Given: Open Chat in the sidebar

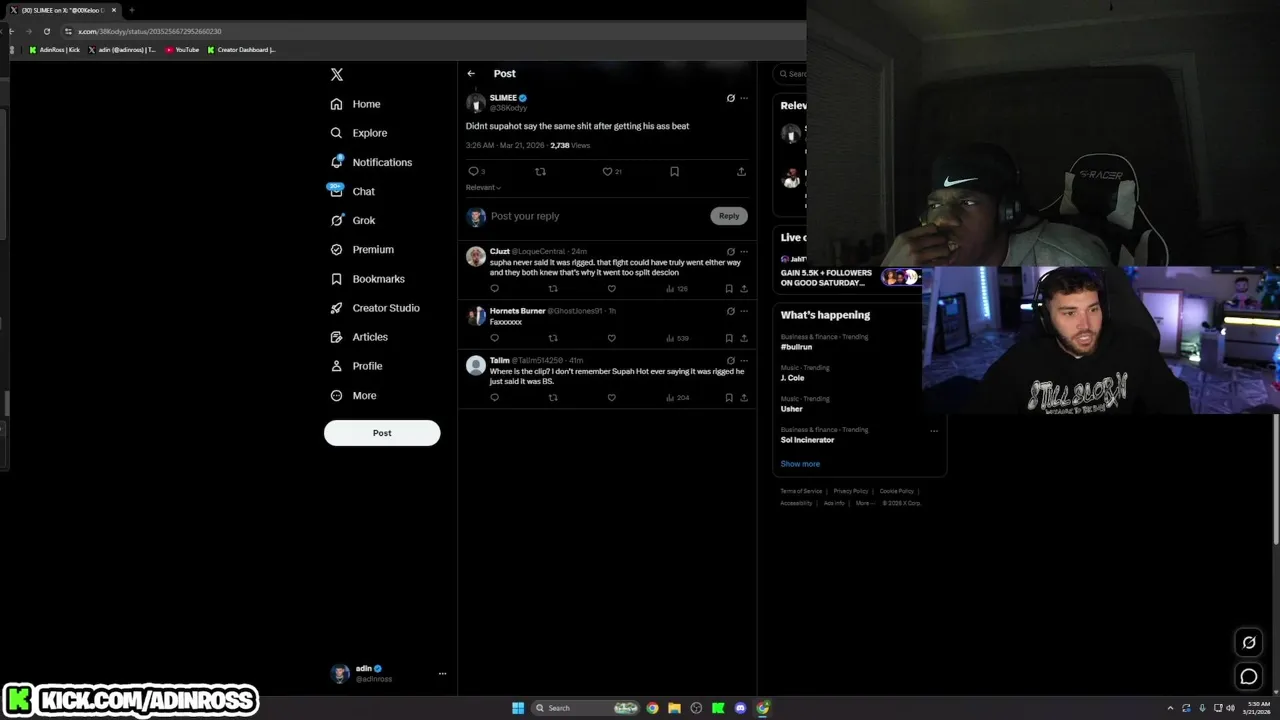Looking at the screenshot, I should coord(353,191).
